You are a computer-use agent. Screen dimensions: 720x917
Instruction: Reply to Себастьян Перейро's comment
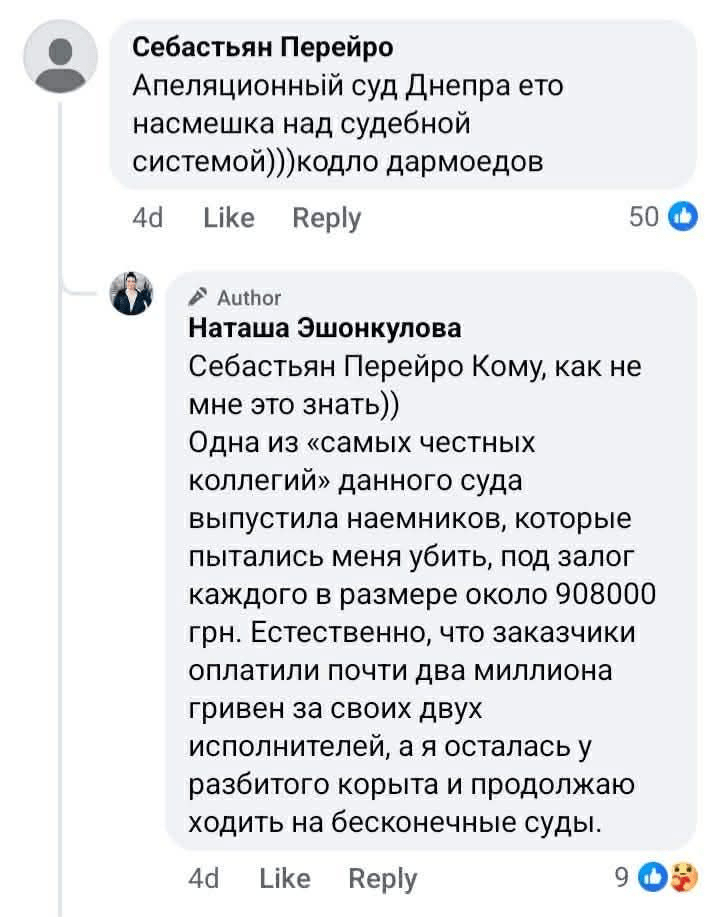(328, 217)
